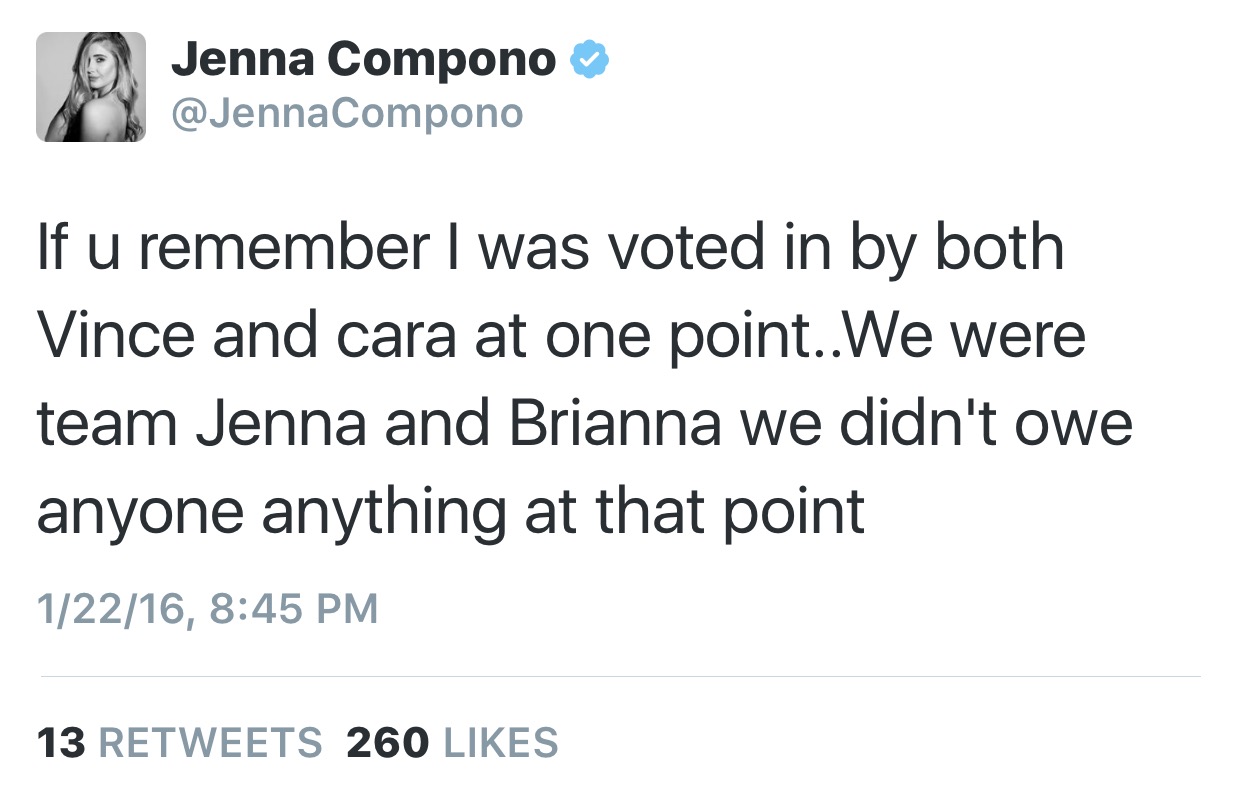Image resolution: width=1242 pixels, height=802 pixels.
Task: Click the 8:45 PM time text
Action: pos(293,608)
